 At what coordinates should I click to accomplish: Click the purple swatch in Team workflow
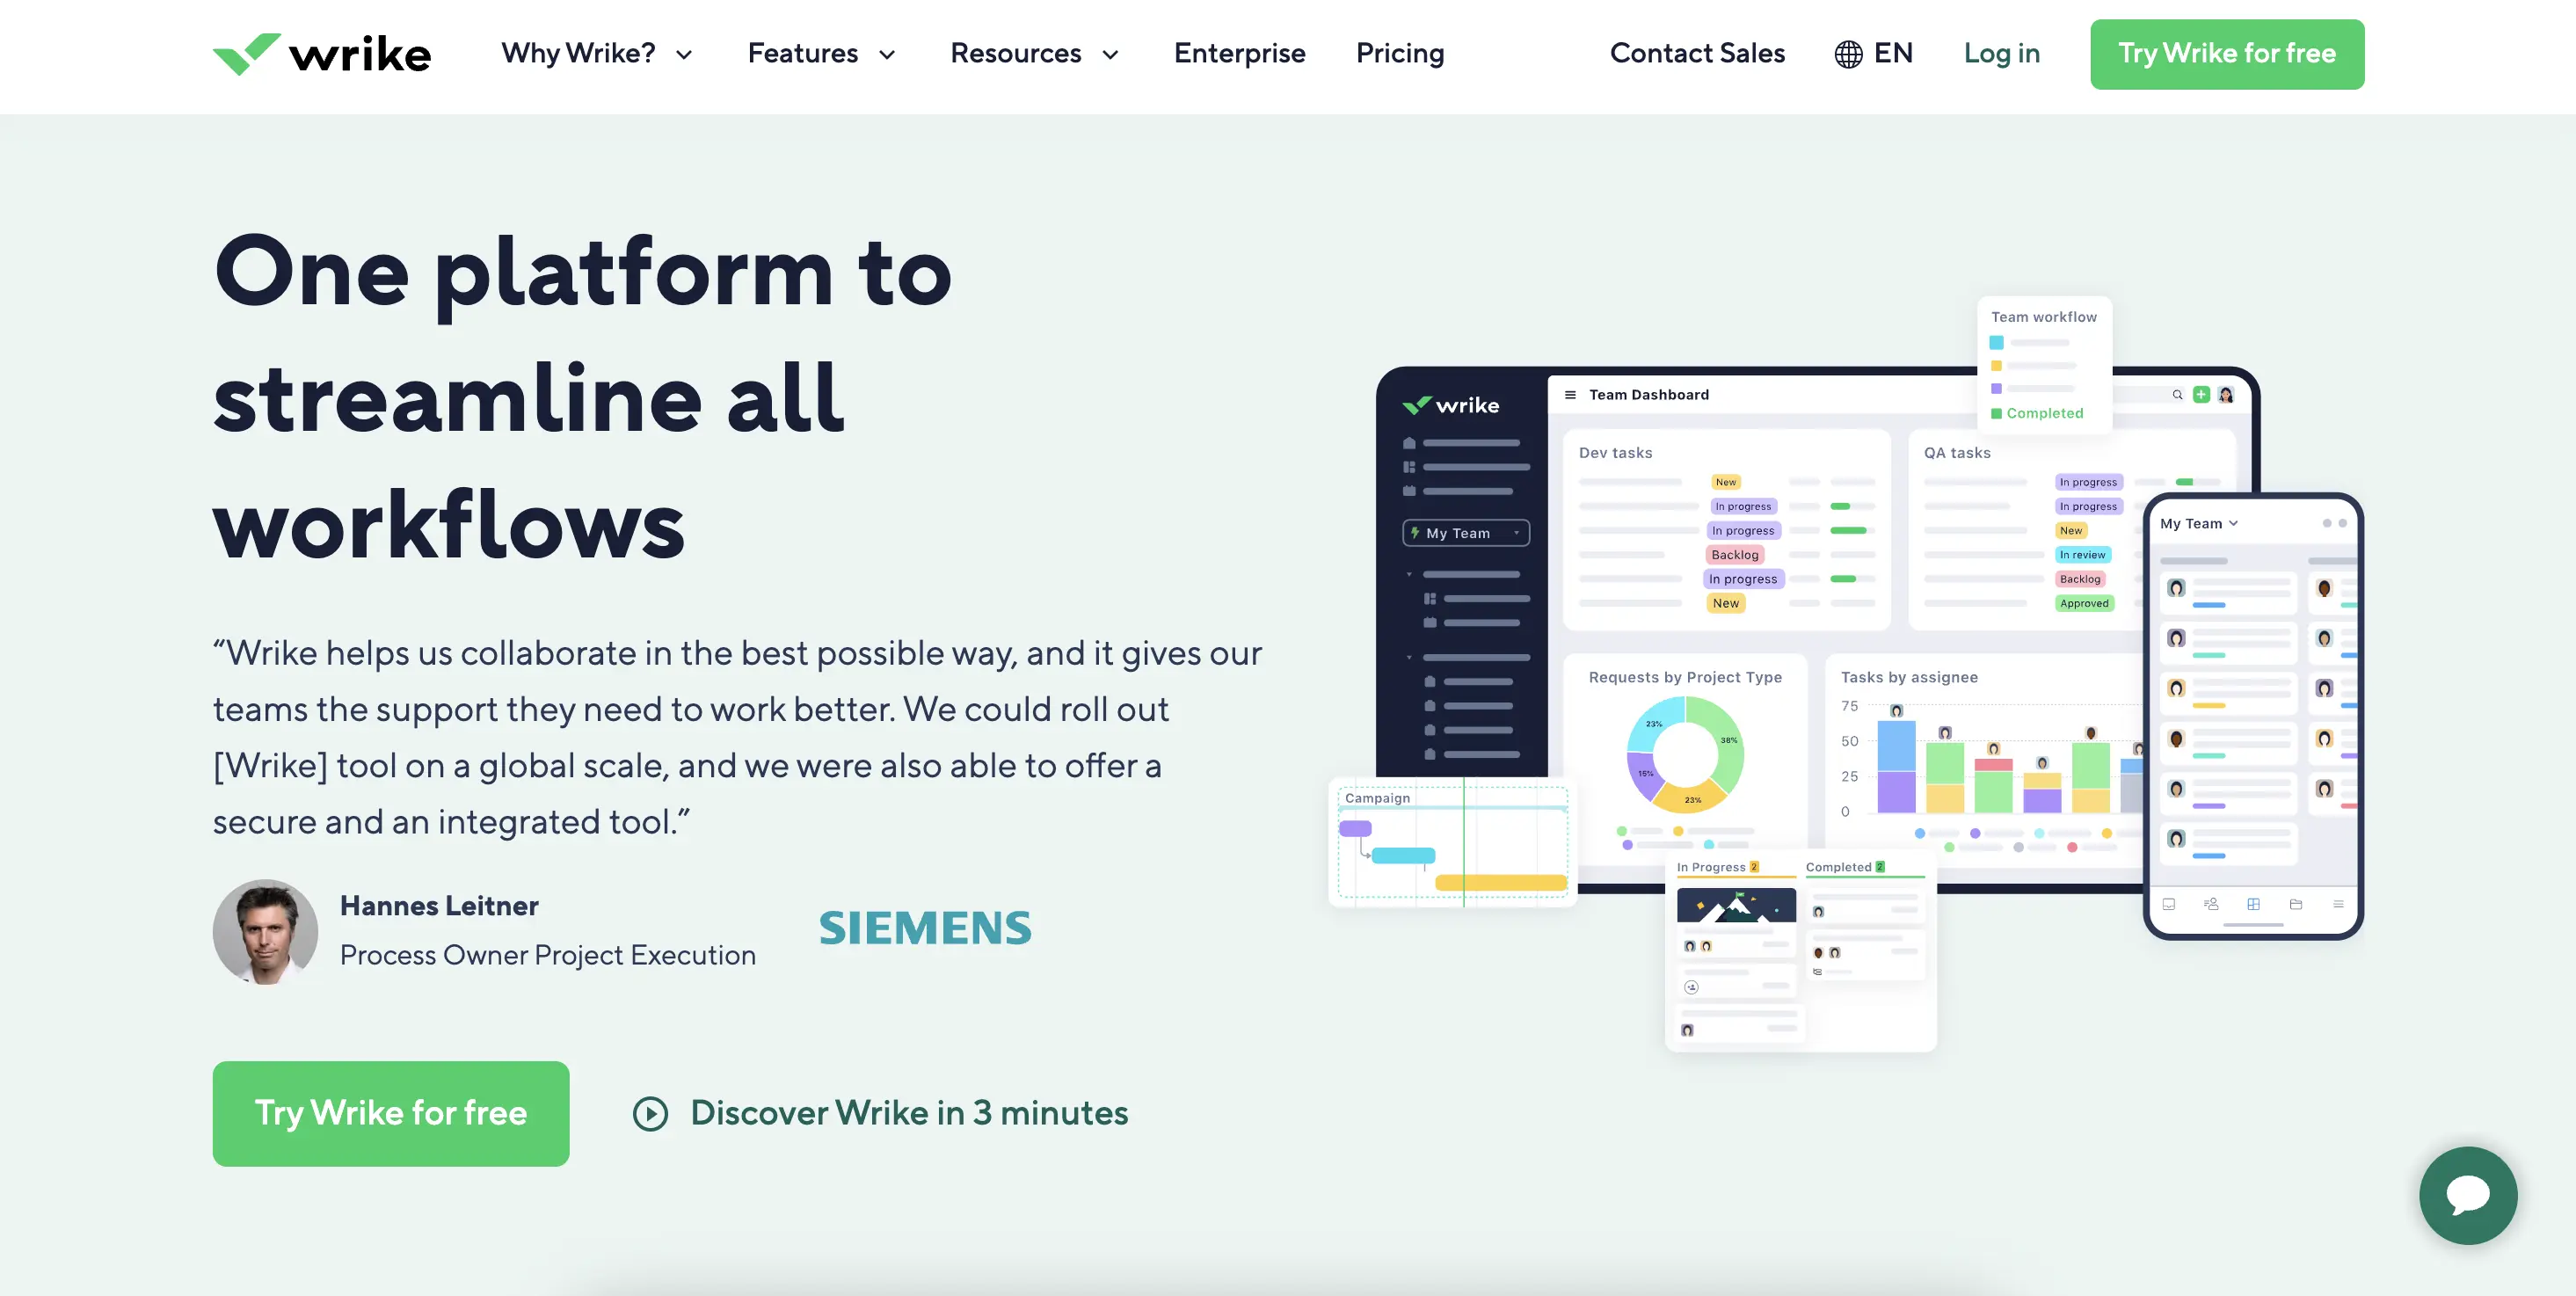click(1996, 389)
